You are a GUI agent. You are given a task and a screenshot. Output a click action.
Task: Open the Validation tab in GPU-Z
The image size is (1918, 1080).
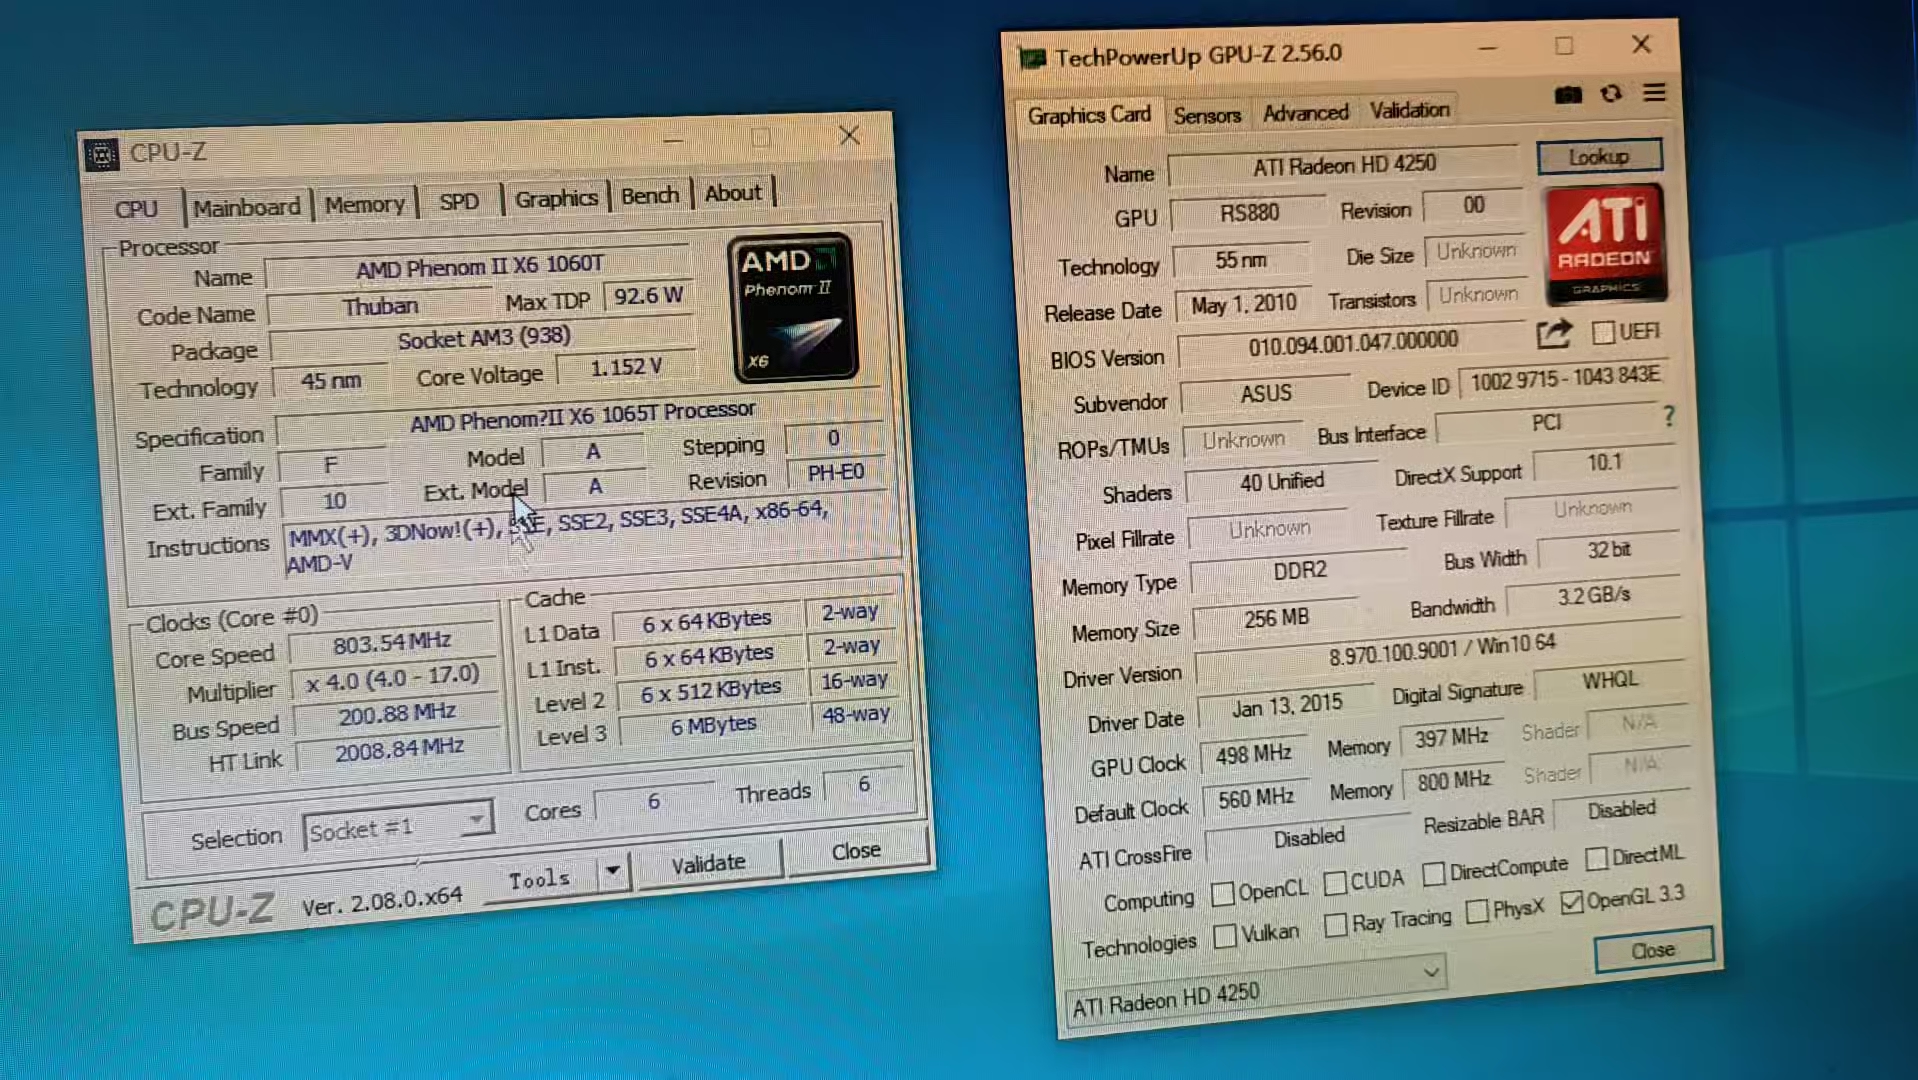[x=1409, y=110]
